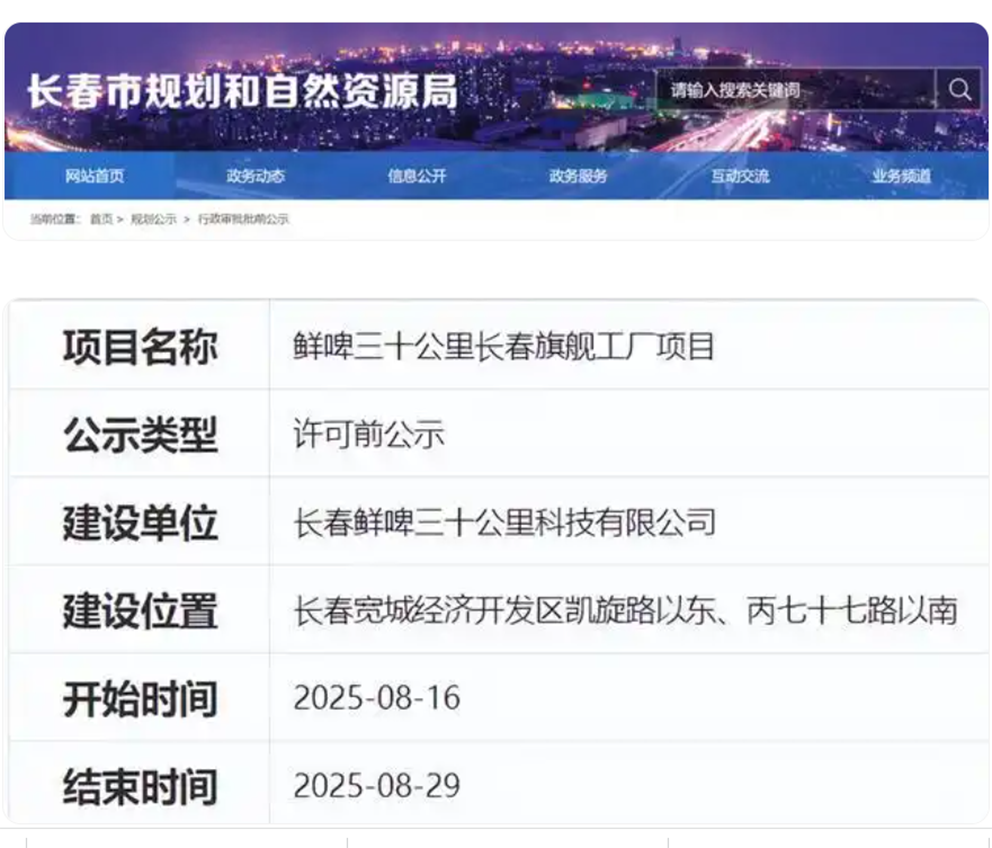Select the 公示类型 label cell
992x848 pixels.
point(140,434)
